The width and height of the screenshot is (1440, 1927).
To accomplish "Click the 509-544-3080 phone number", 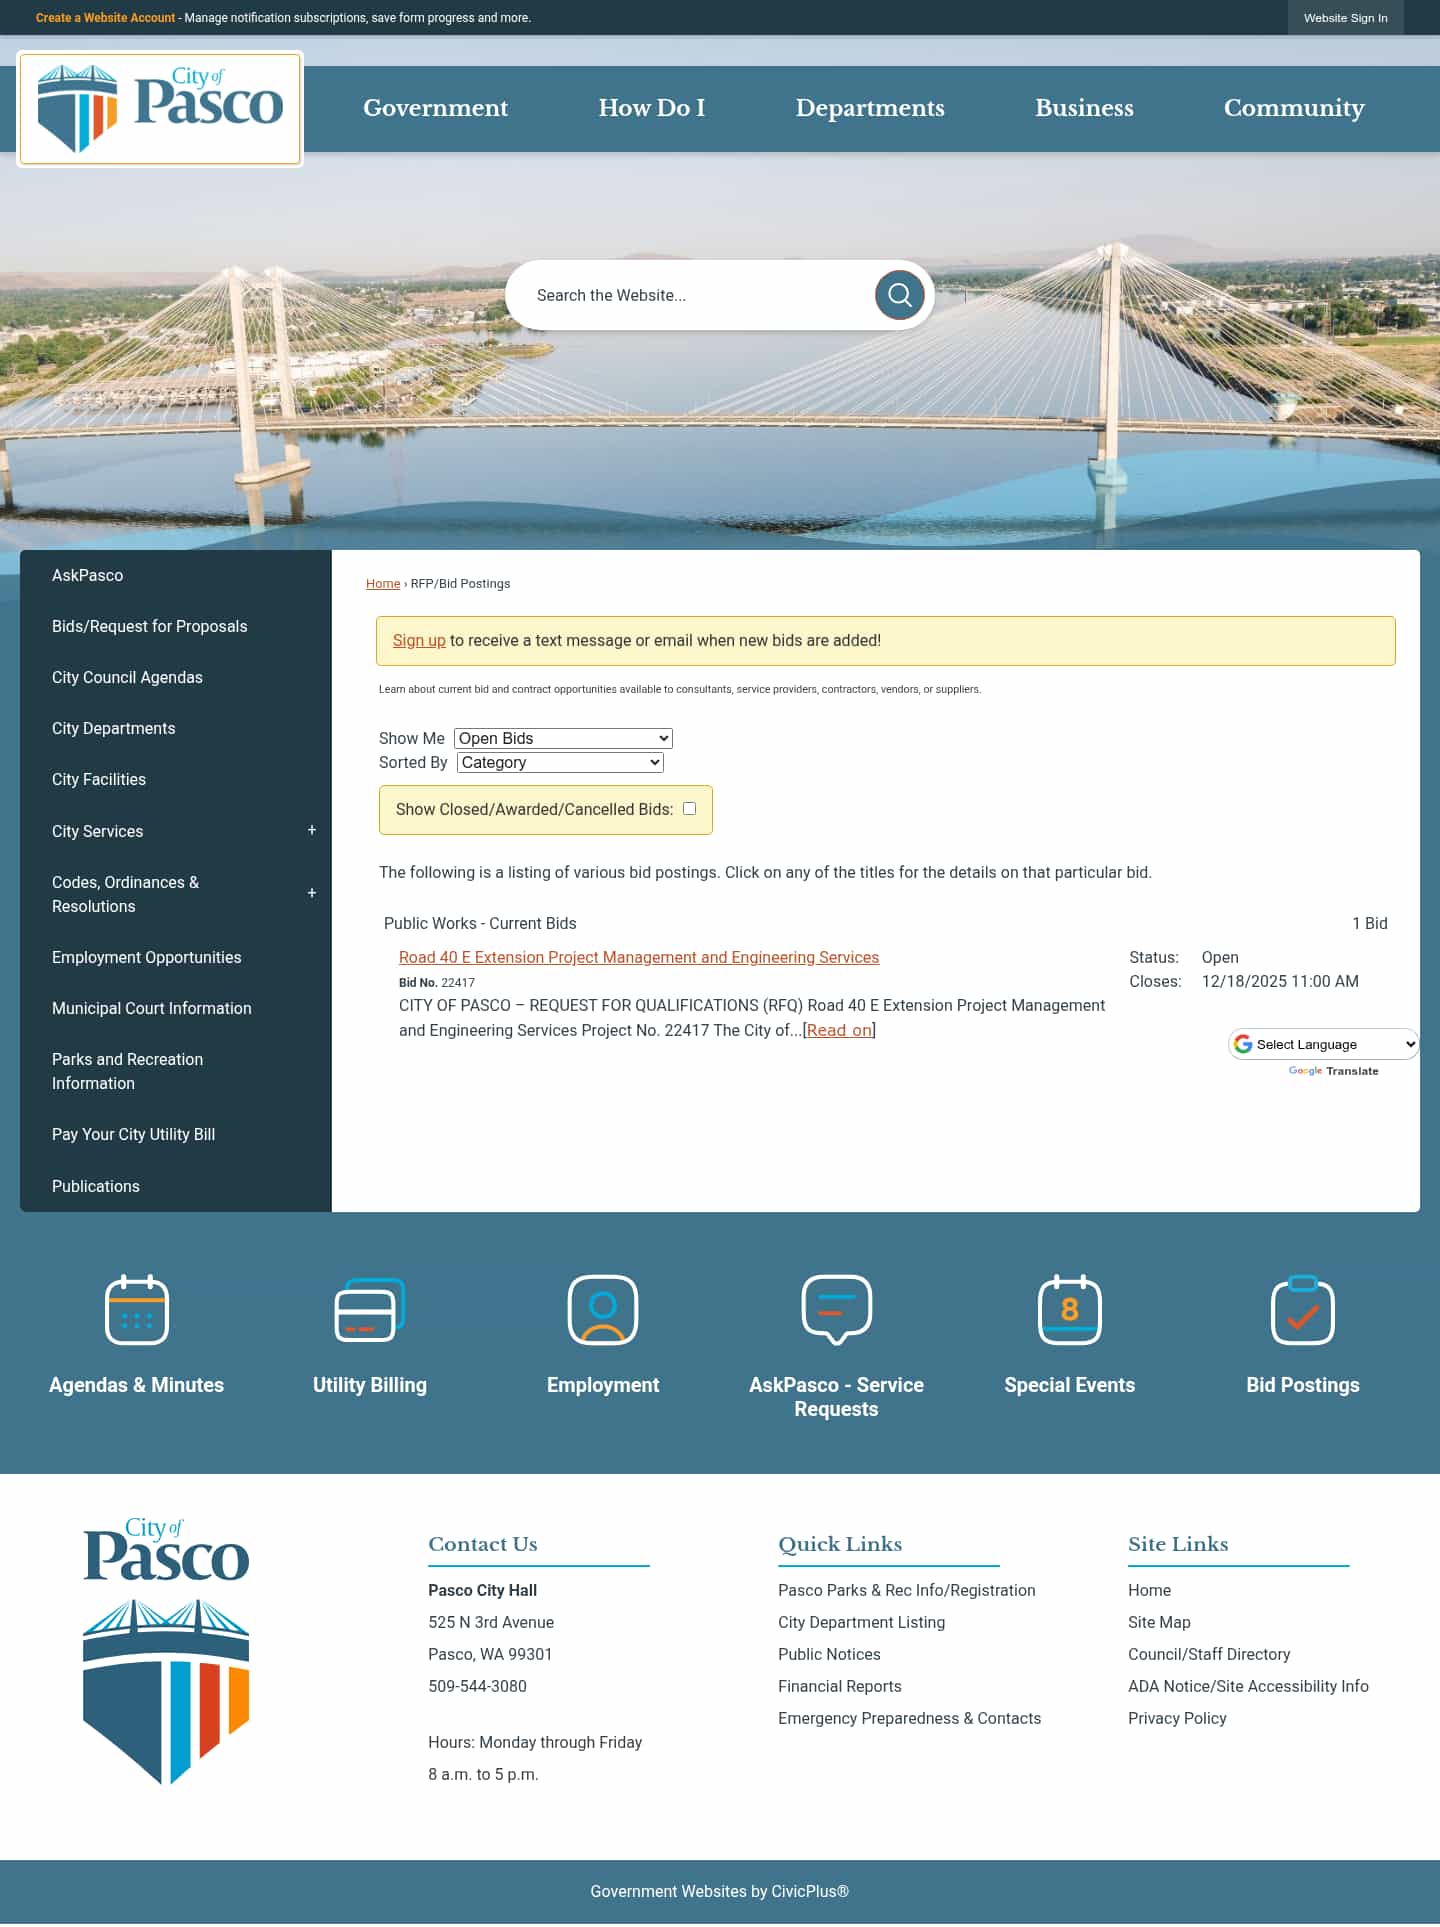I will (x=477, y=1687).
